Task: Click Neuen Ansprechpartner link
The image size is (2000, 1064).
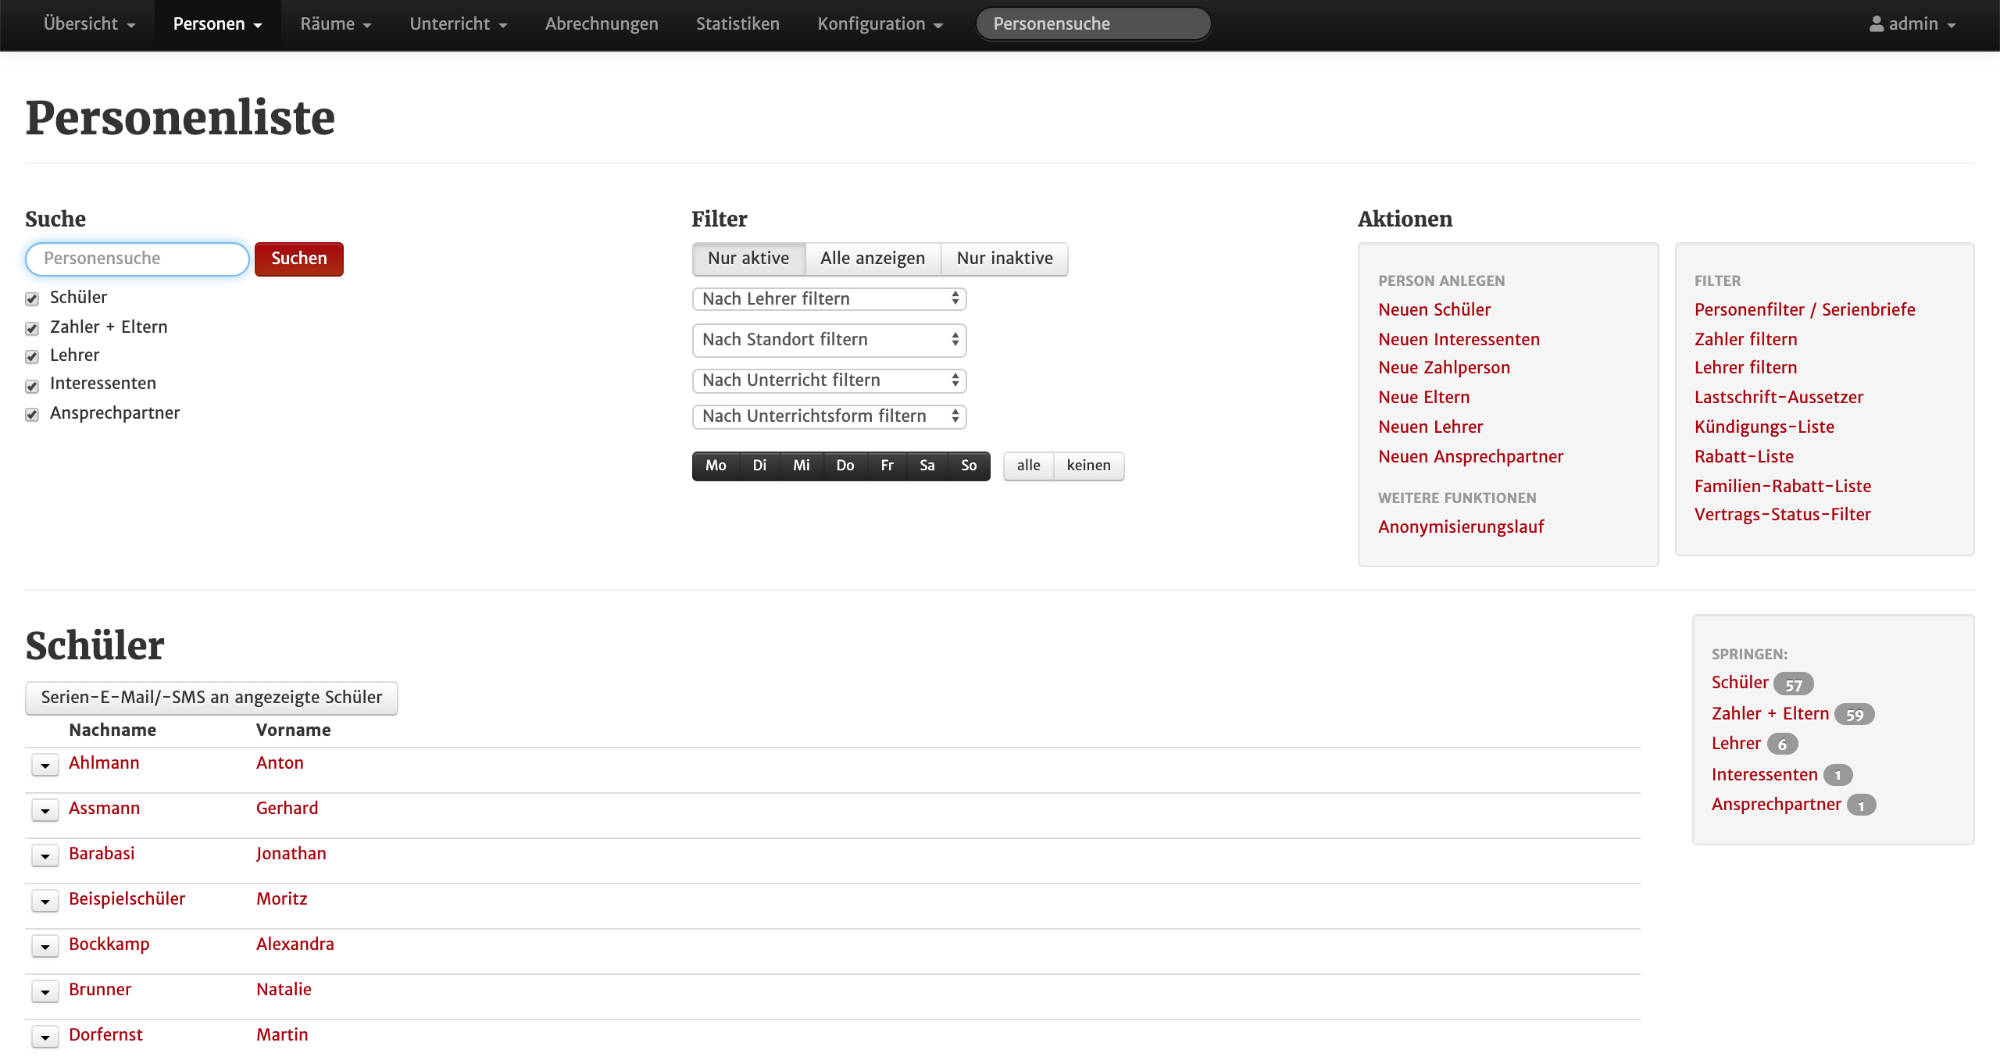Action: pos(1470,457)
